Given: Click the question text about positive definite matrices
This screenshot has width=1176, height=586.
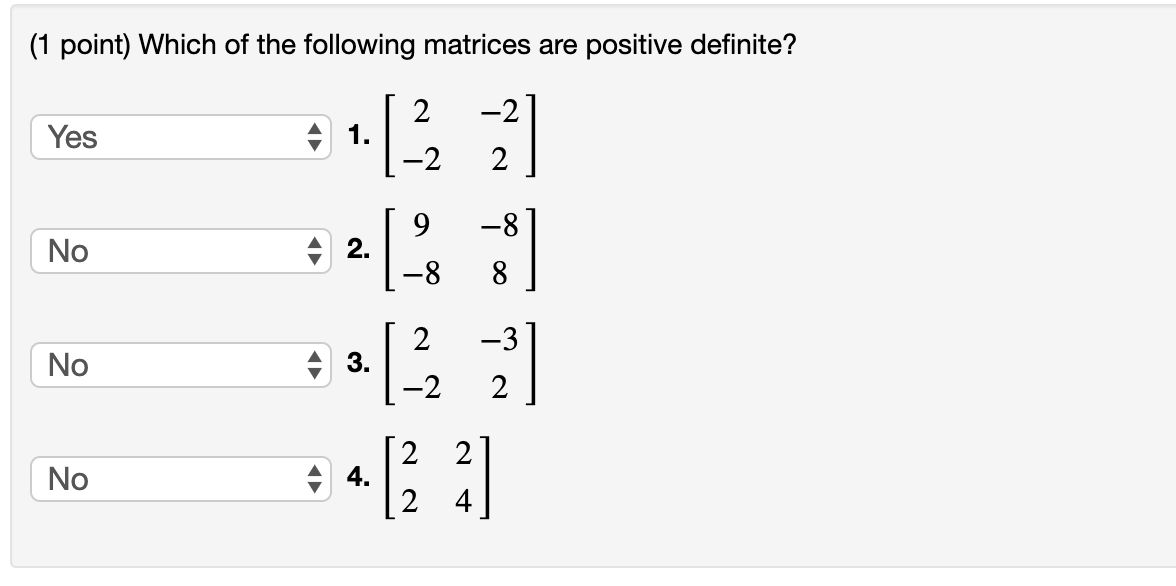Looking at the screenshot, I should (x=413, y=44).
